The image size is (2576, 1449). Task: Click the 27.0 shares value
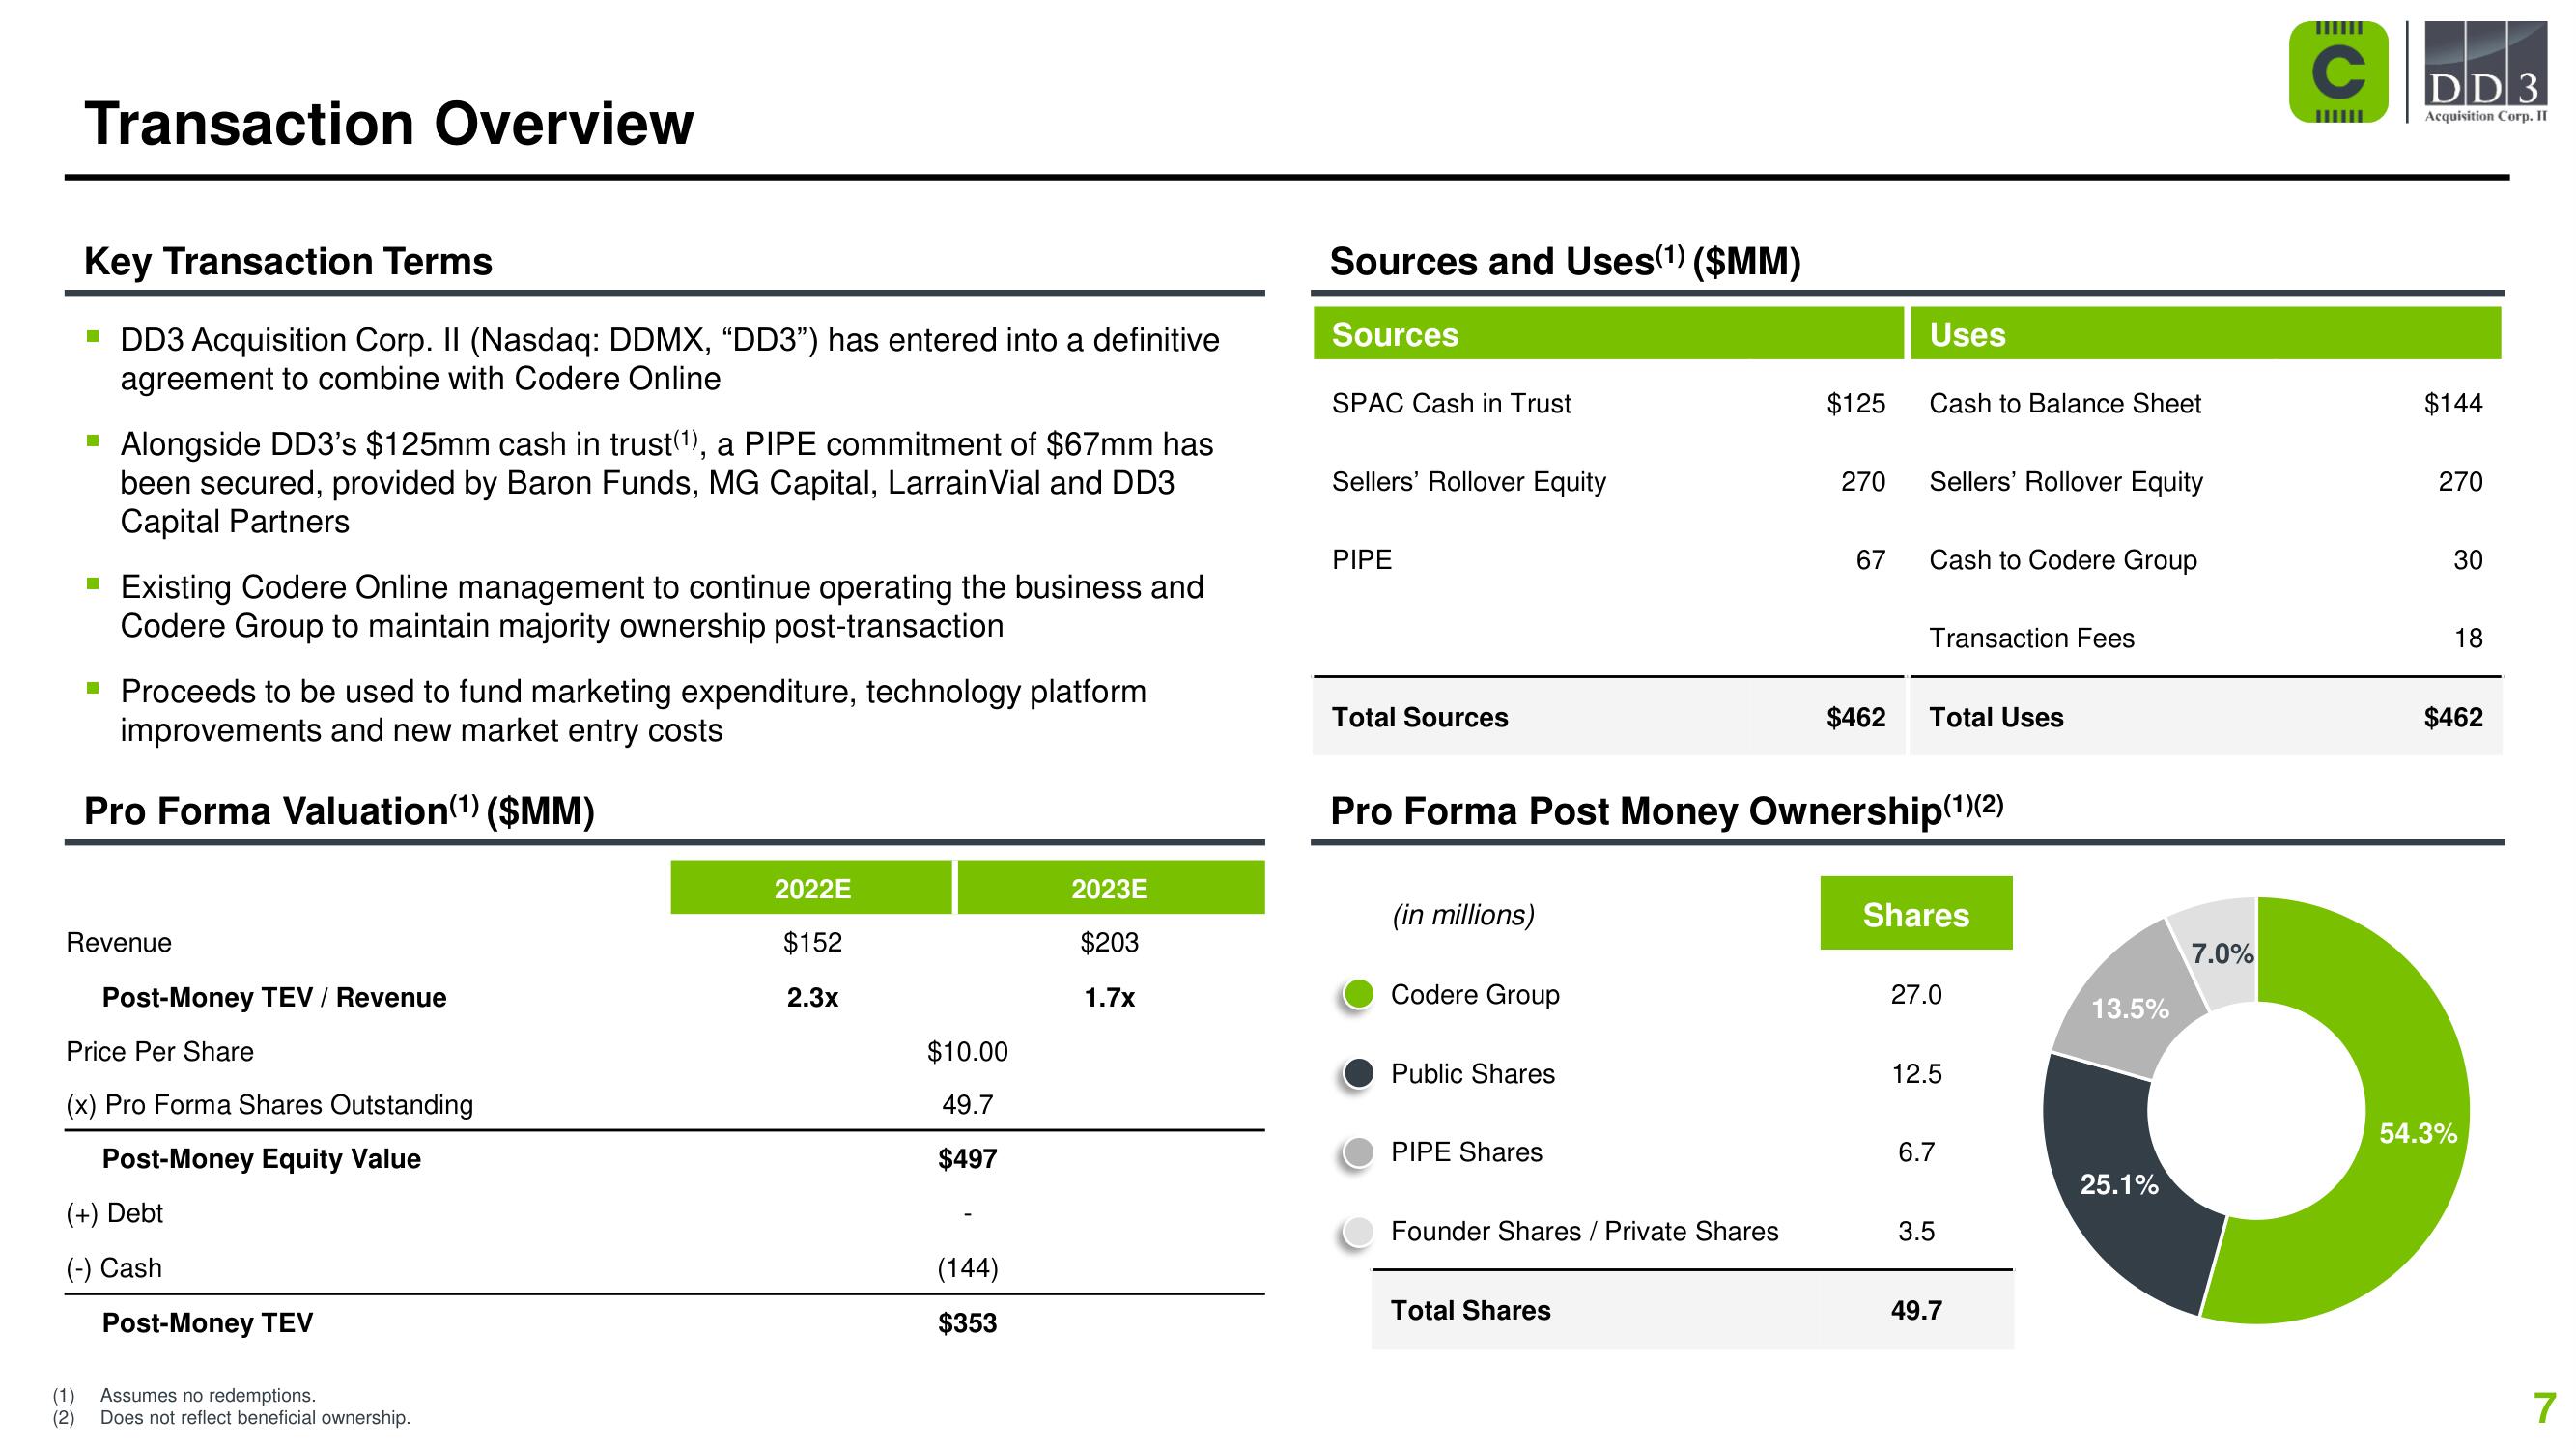pos(1916,995)
